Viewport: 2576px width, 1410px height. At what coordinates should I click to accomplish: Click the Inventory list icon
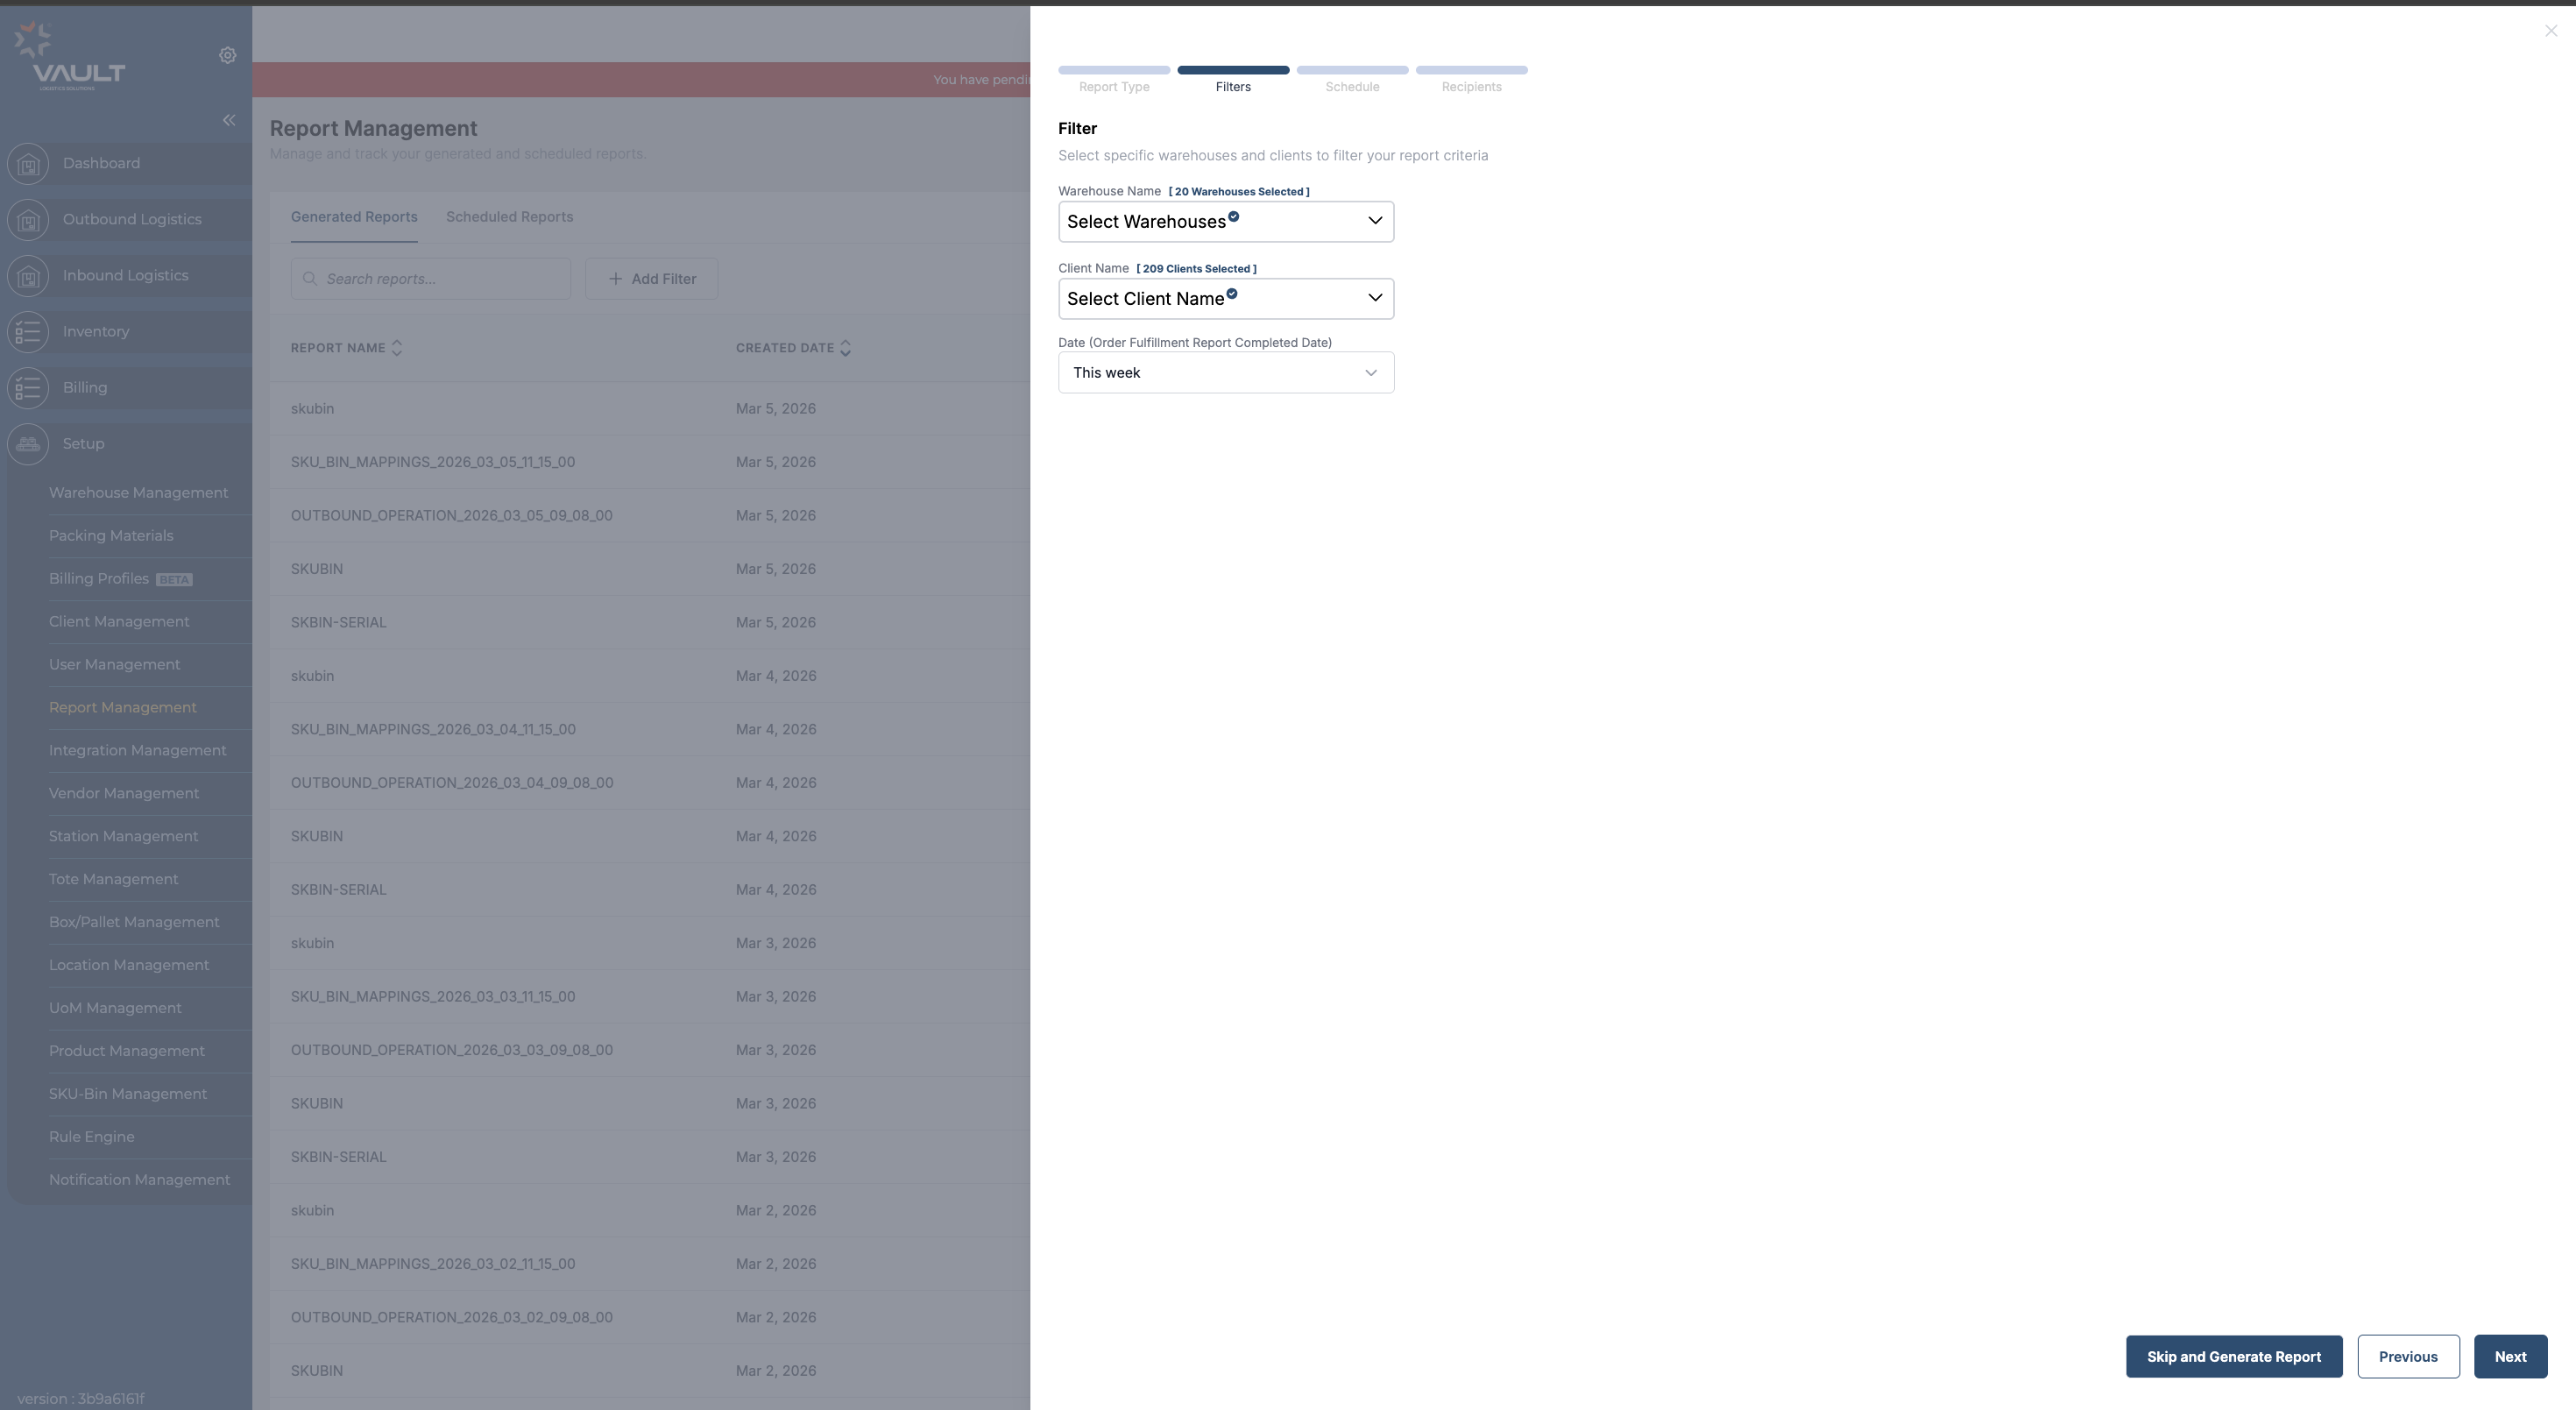[x=28, y=331]
